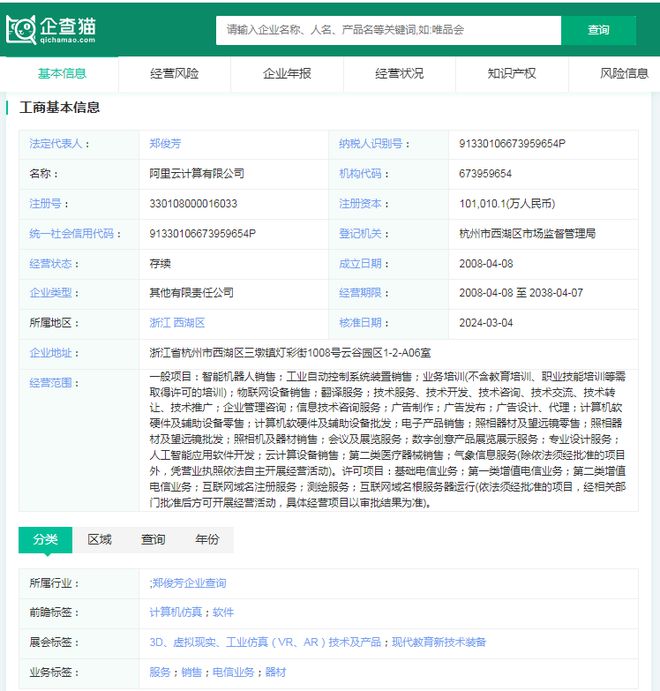Open the 郑俊芳企业查询 link

[189, 583]
